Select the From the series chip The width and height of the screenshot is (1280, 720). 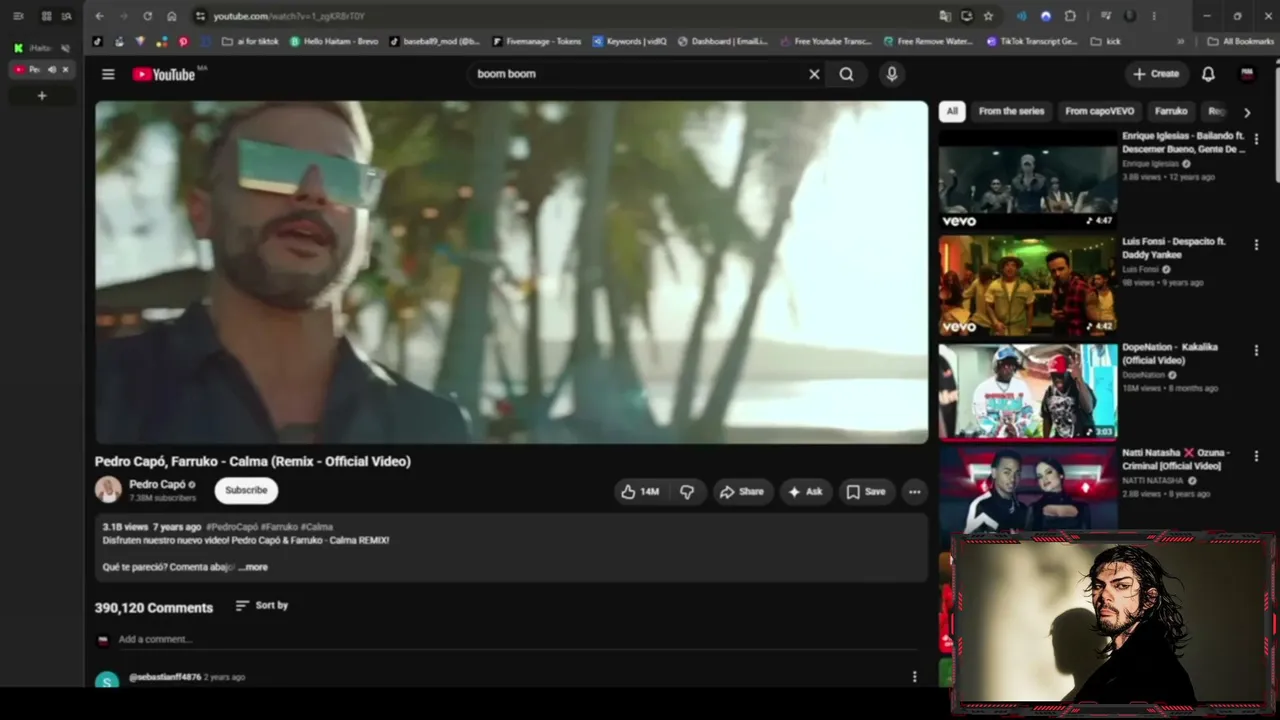coord(1011,112)
